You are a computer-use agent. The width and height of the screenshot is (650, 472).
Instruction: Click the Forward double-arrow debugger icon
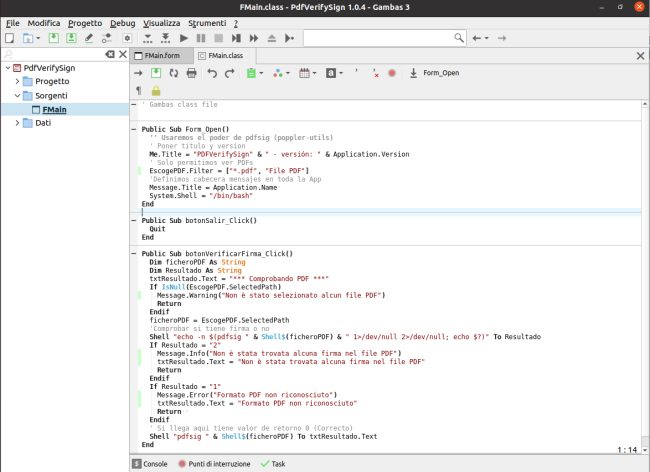(254, 38)
